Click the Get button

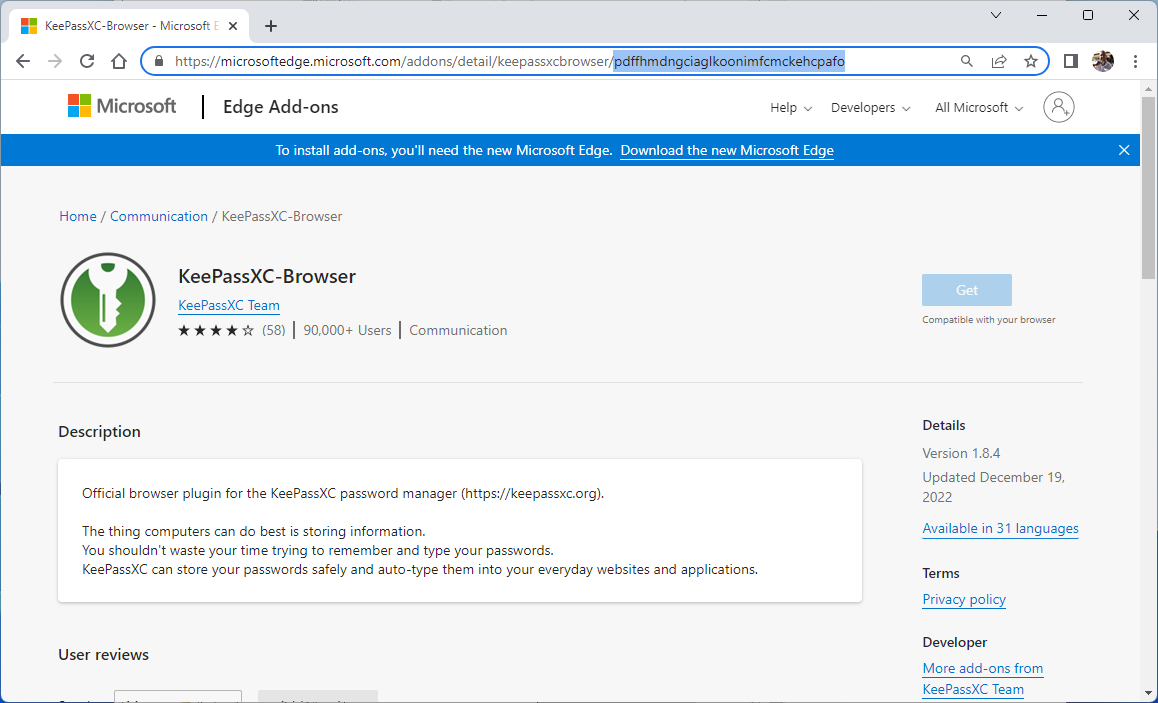coord(966,289)
